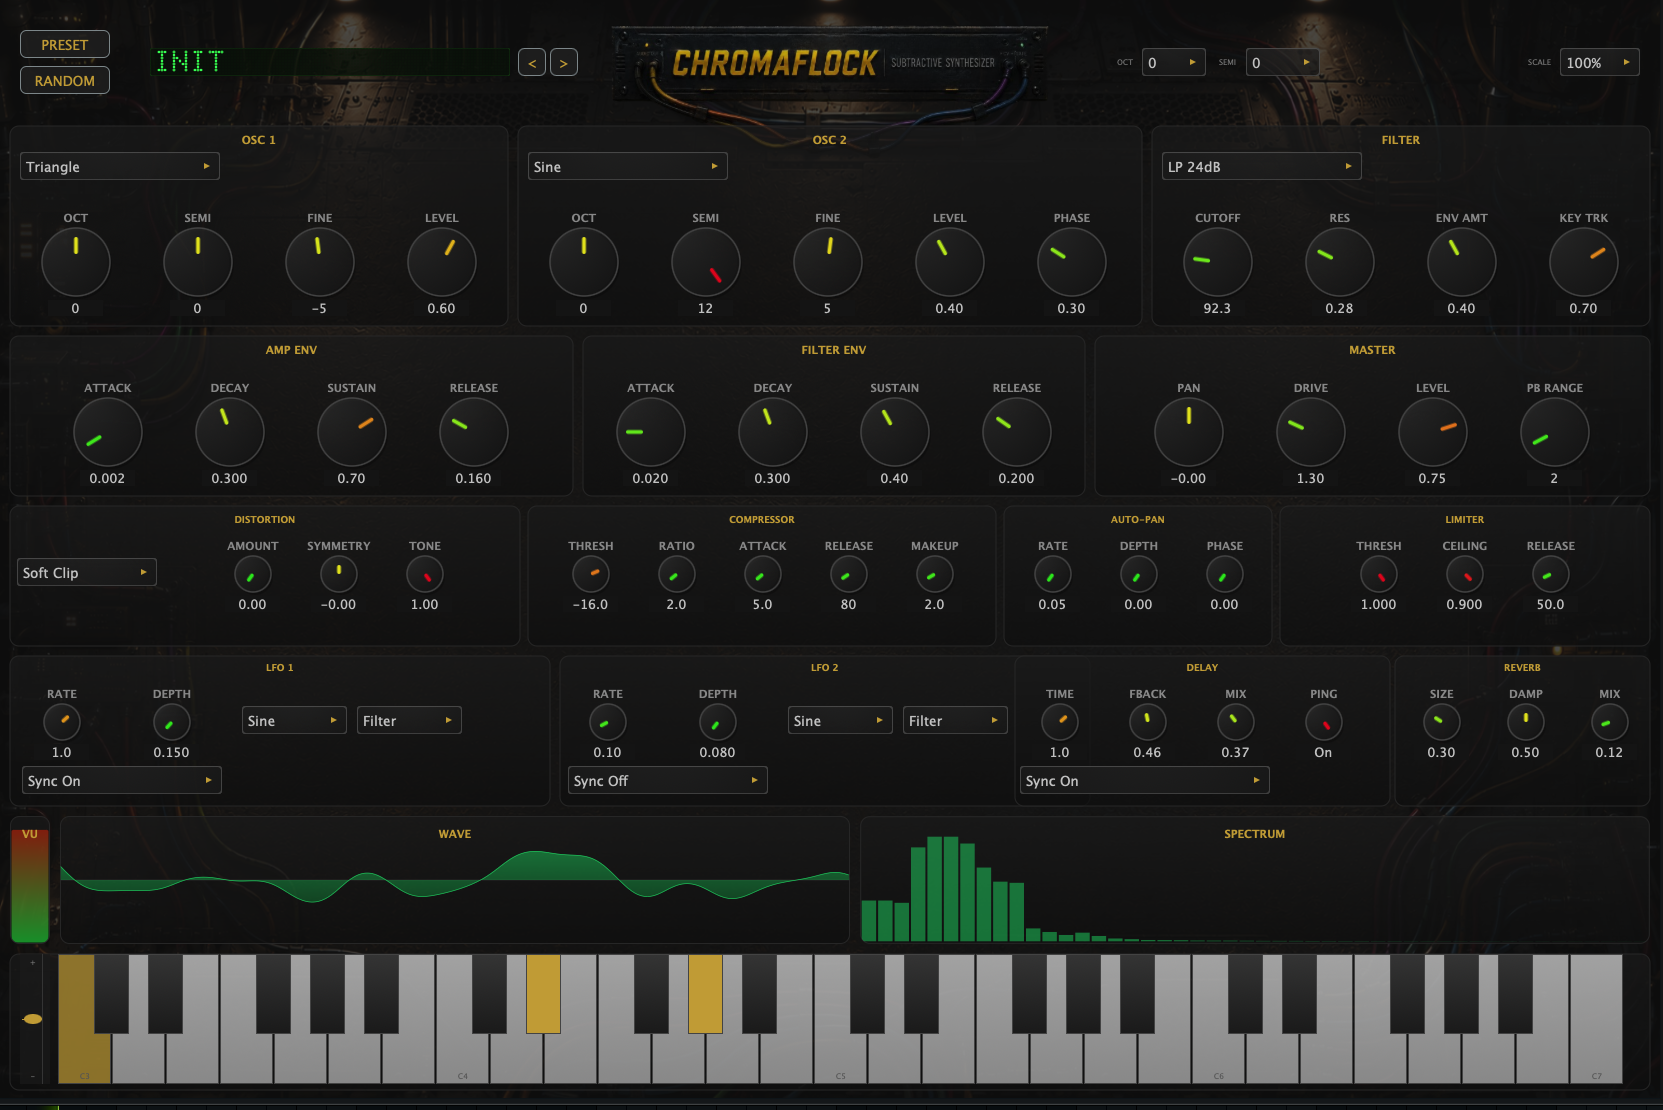Click the Limiter RELEASE knob

[1551, 574]
